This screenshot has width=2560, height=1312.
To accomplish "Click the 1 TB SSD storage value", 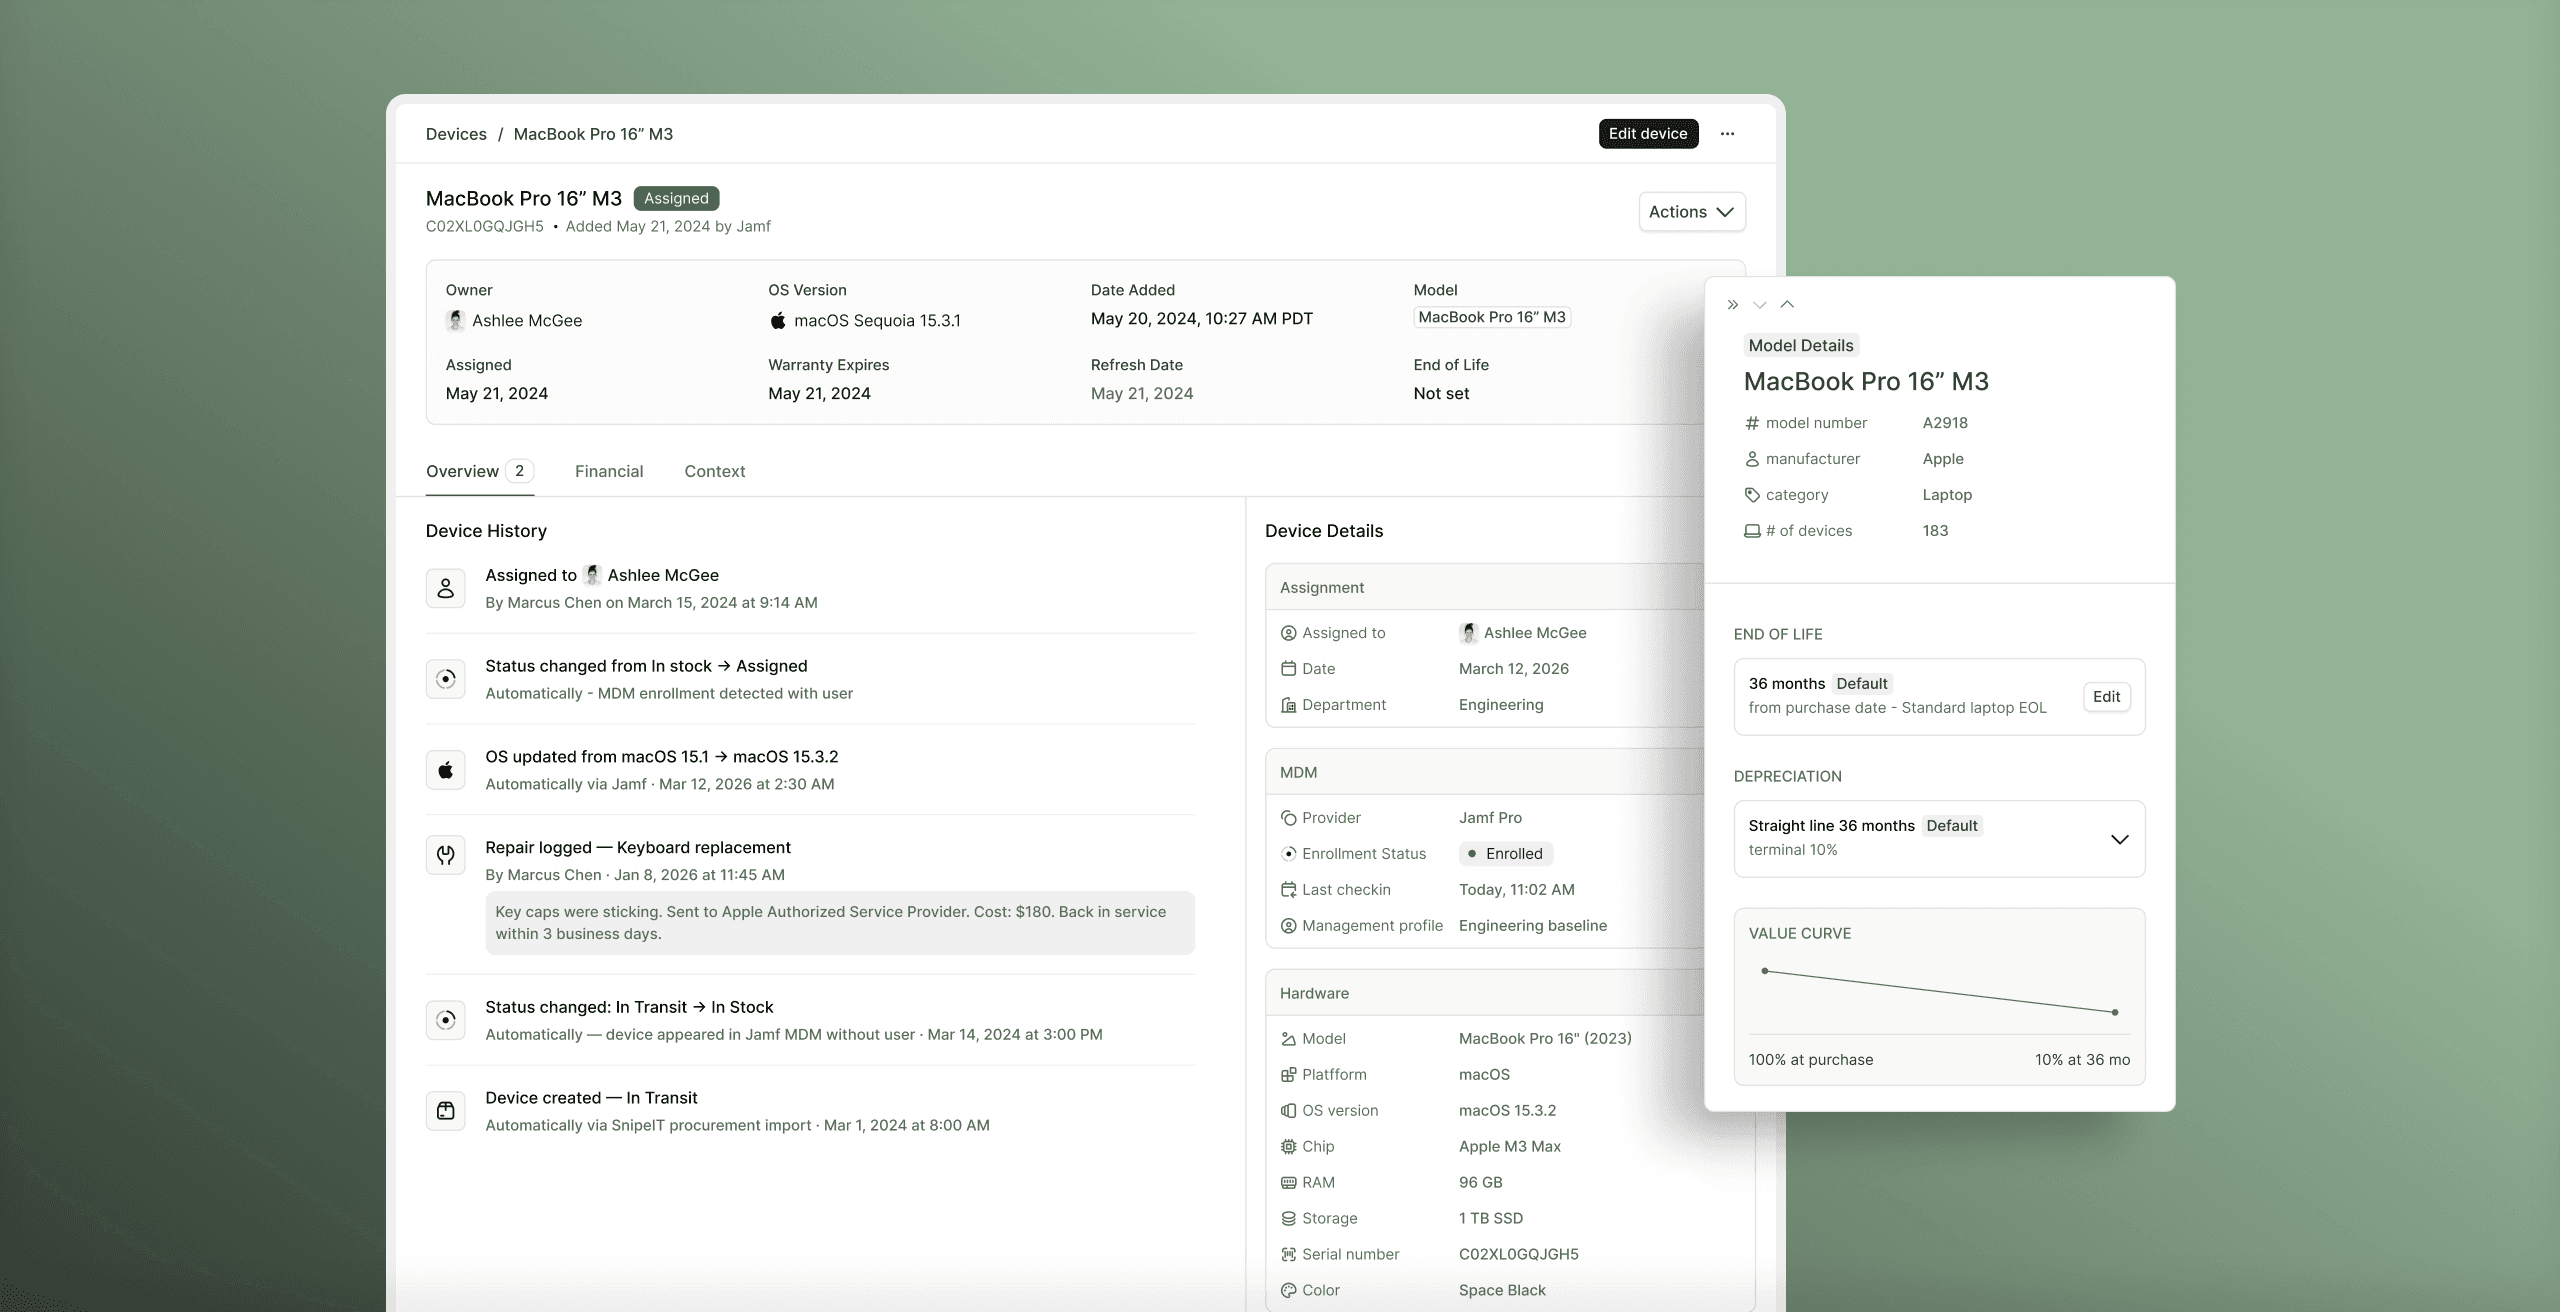I will point(1491,1219).
